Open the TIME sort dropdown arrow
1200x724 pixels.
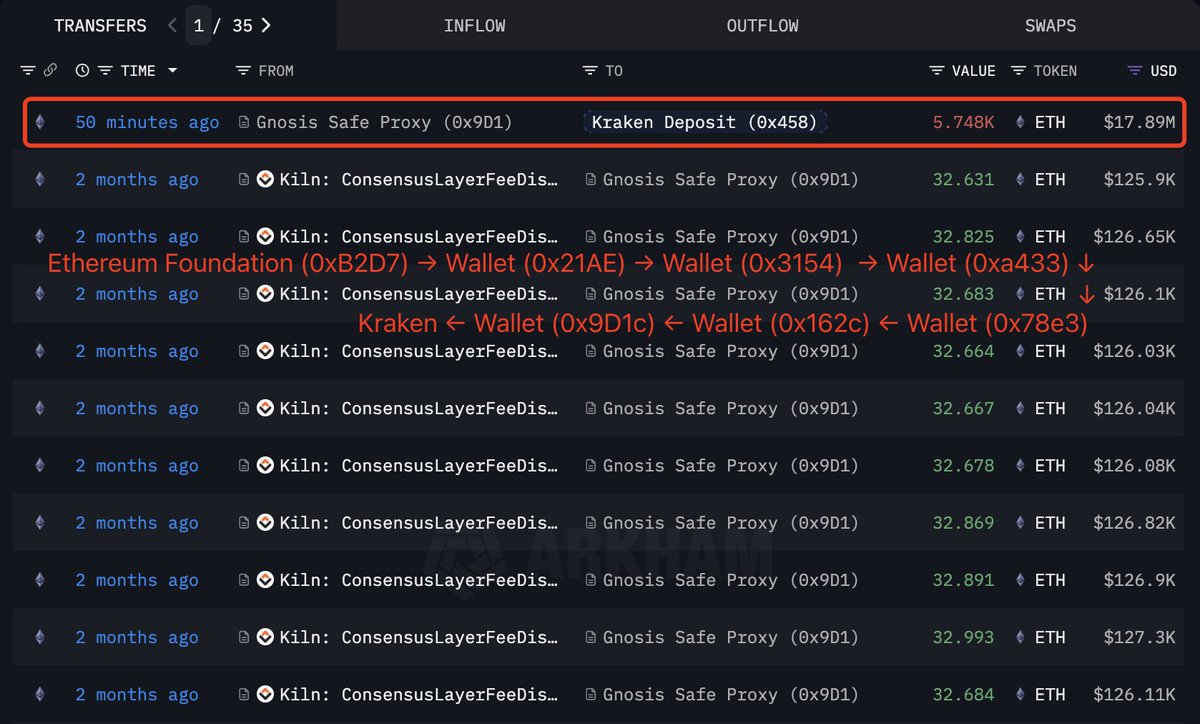(172, 70)
